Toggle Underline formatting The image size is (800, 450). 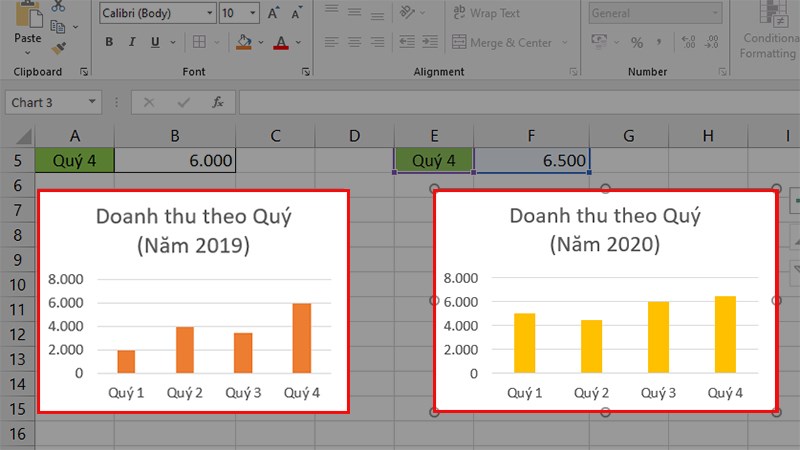[155, 42]
